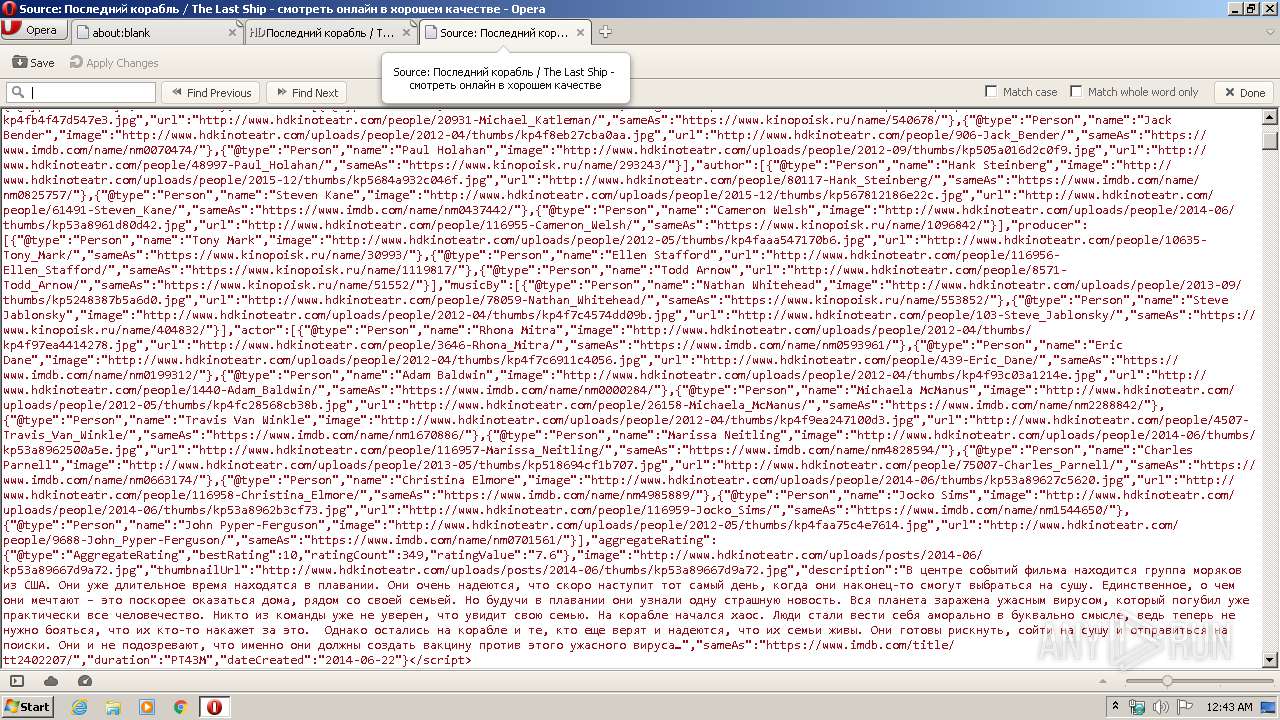Click the Apply Changes button
The width and height of the screenshot is (1280, 720).
tap(114, 62)
